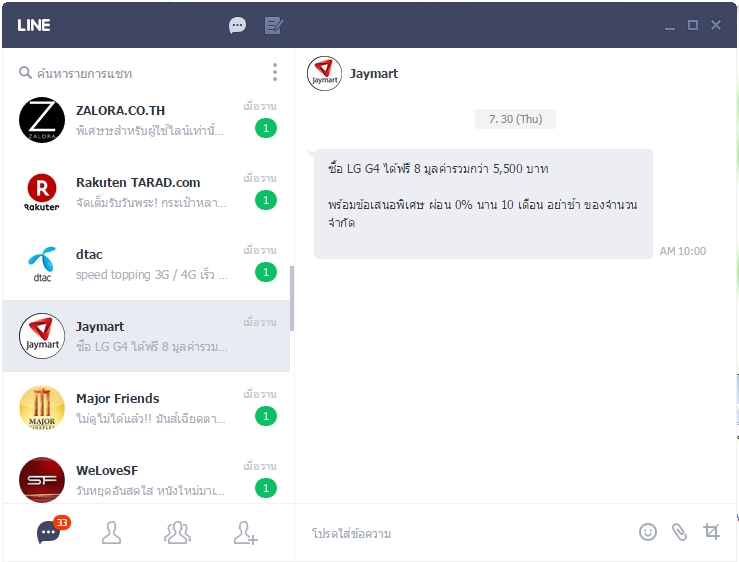
Task: Click dtac preview 'speed topping 3G / 4G'
Action: [152, 274]
